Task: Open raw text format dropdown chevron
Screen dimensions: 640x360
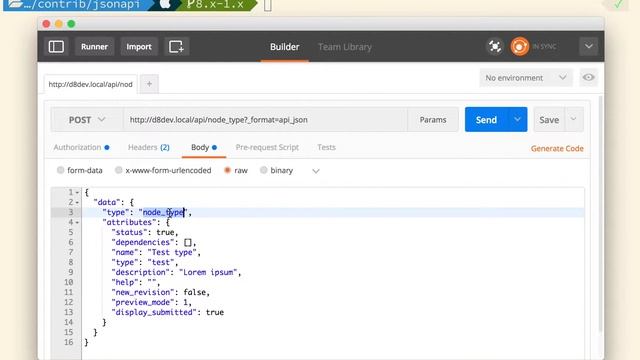Action: tap(316, 171)
